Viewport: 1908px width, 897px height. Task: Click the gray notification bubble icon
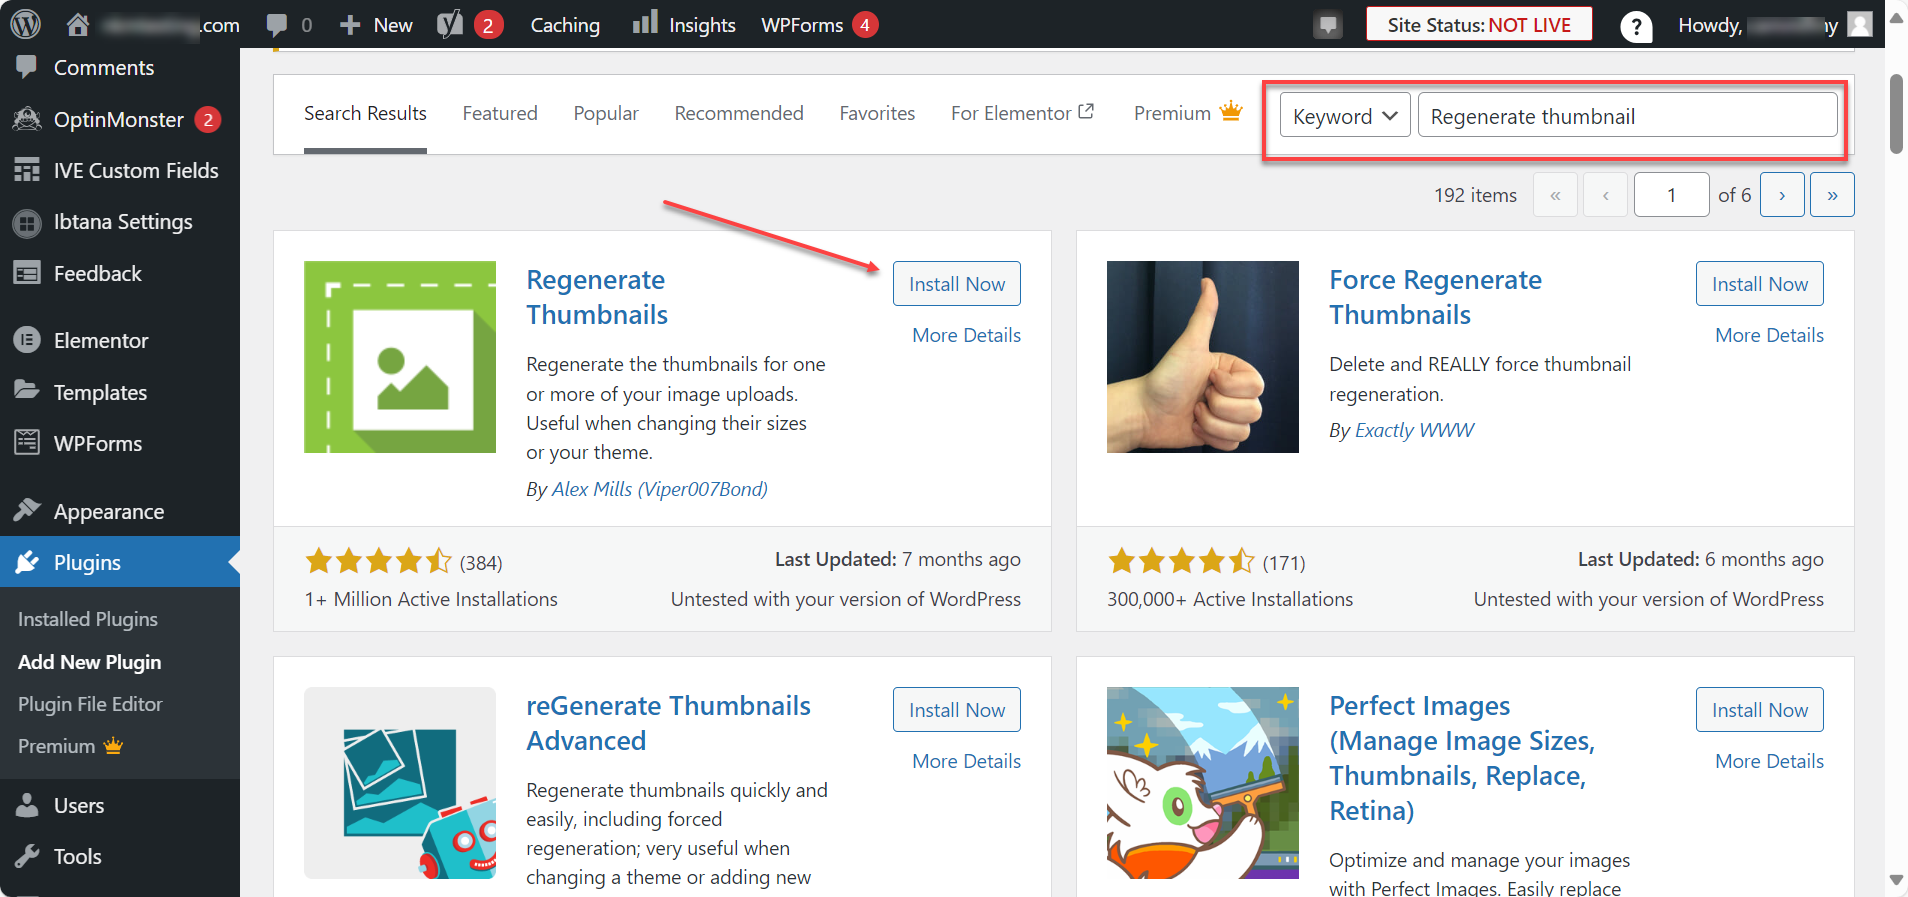tap(1328, 25)
